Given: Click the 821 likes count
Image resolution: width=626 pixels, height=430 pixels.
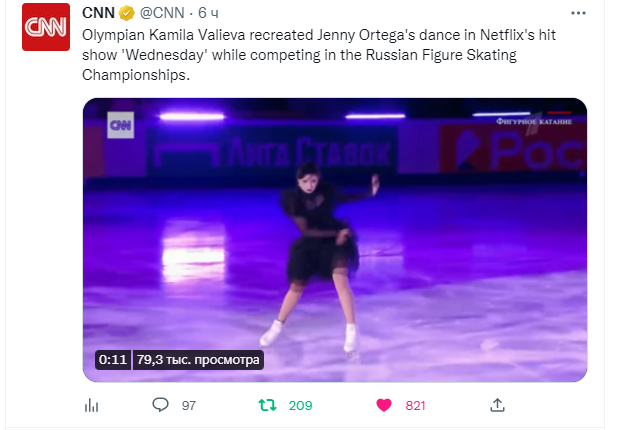Looking at the screenshot, I should [416, 405].
